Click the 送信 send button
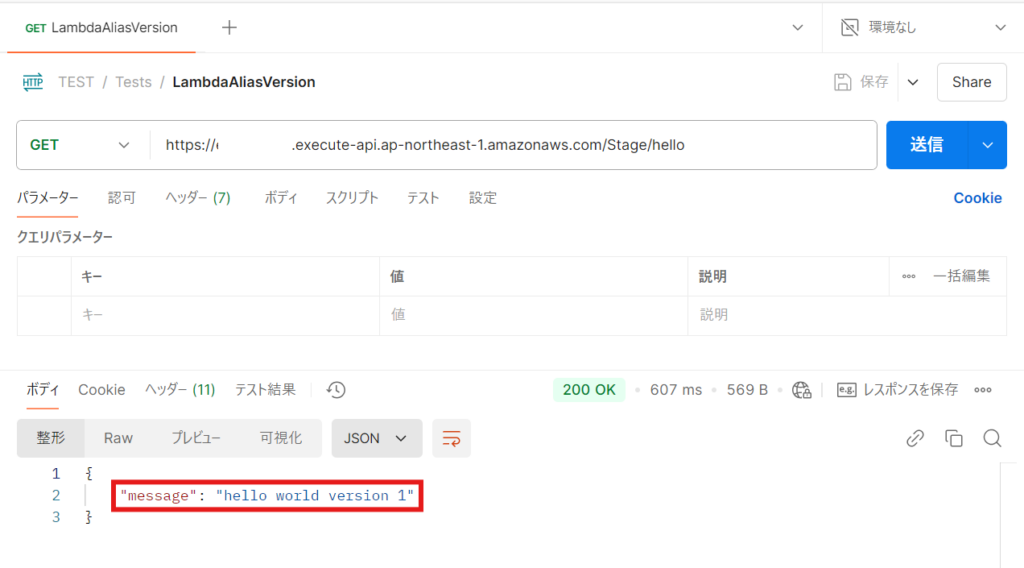Image resolution: width=1024 pixels, height=568 pixels. [x=927, y=145]
